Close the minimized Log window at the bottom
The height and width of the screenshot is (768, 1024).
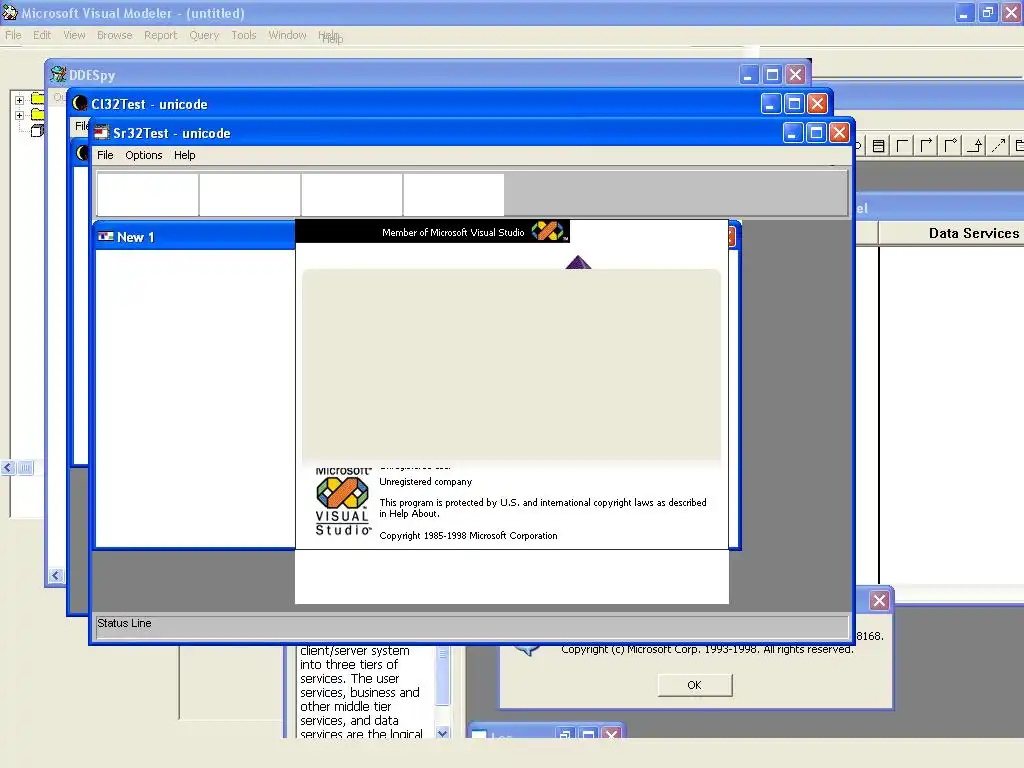(x=611, y=734)
